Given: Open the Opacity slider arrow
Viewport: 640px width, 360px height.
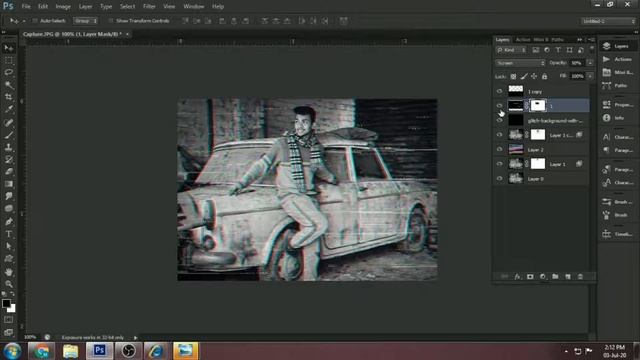Looking at the screenshot, I should [x=590, y=63].
